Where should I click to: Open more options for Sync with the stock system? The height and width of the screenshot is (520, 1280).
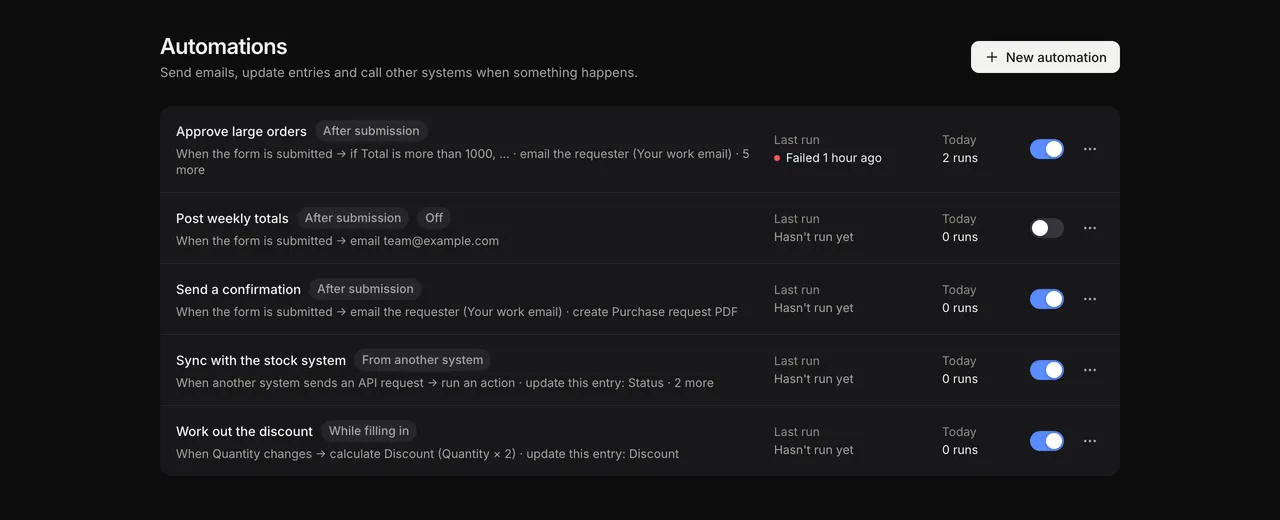[1090, 370]
